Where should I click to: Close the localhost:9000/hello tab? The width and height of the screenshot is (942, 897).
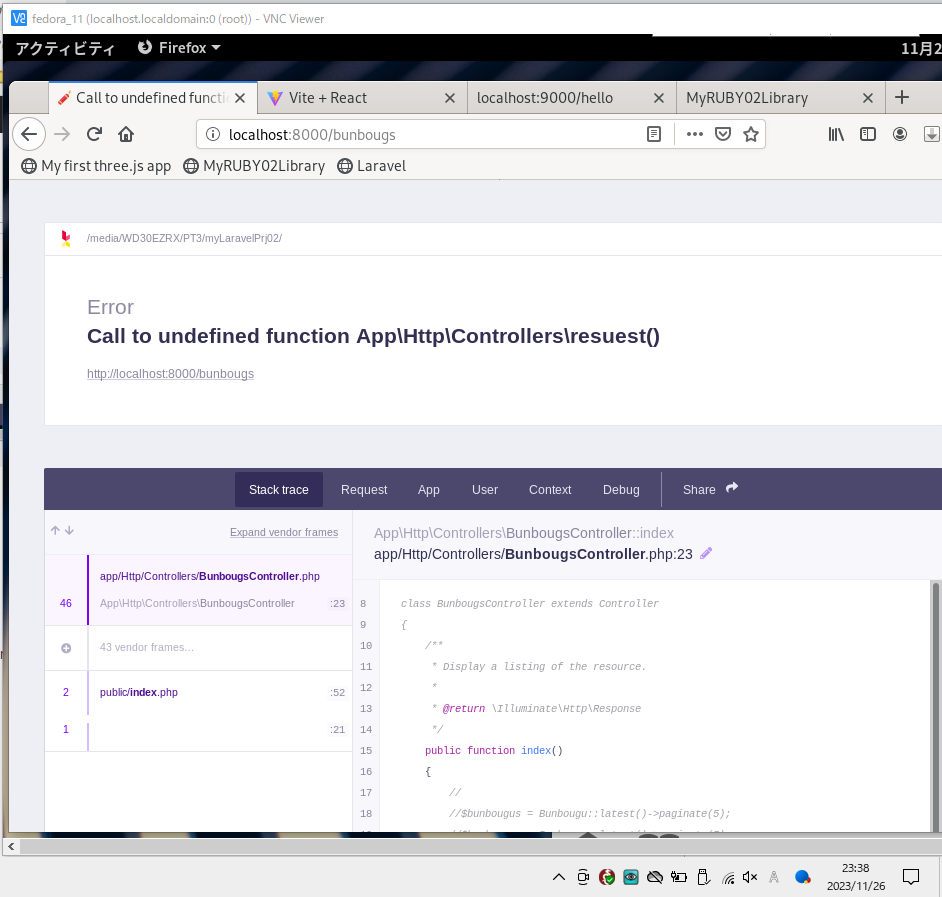[x=658, y=98]
